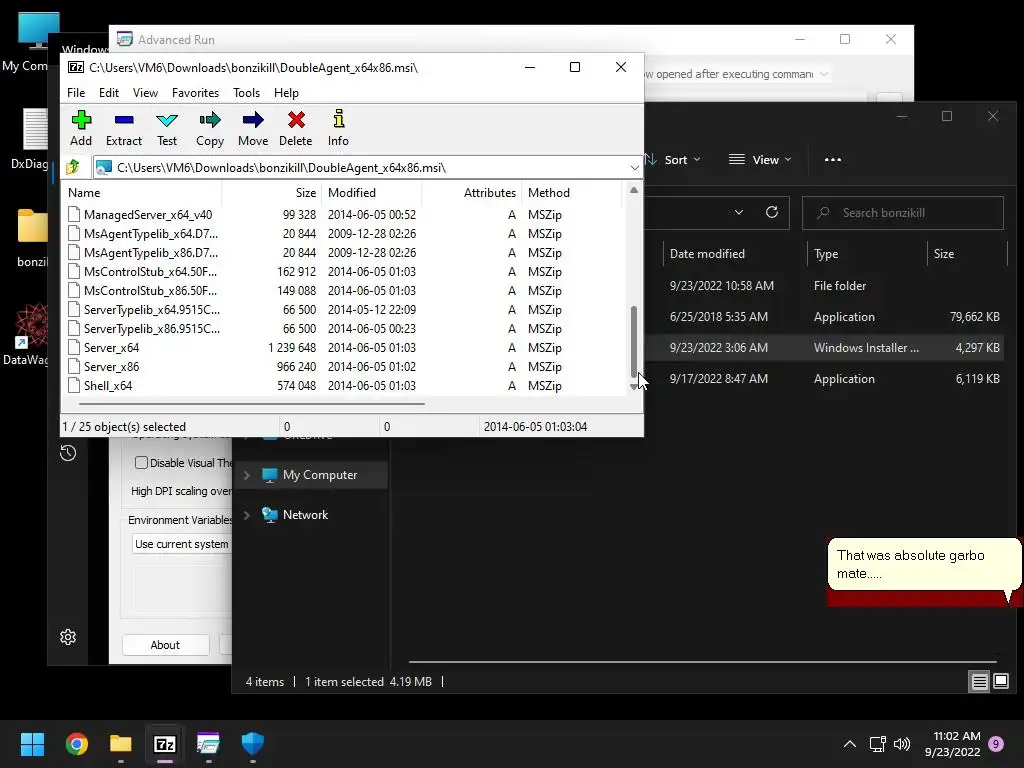
Task: Show archive Info
Action: click(x=338, y=128)
